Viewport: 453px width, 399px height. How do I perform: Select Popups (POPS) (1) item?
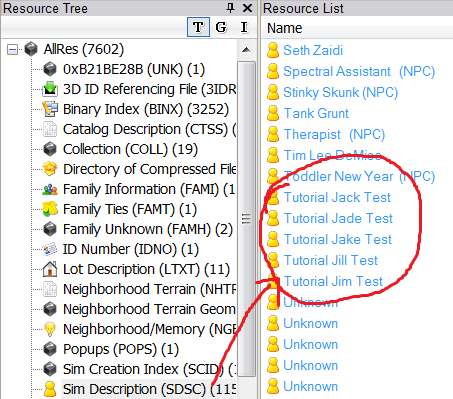pyautogui.click(x=121, y=349)
